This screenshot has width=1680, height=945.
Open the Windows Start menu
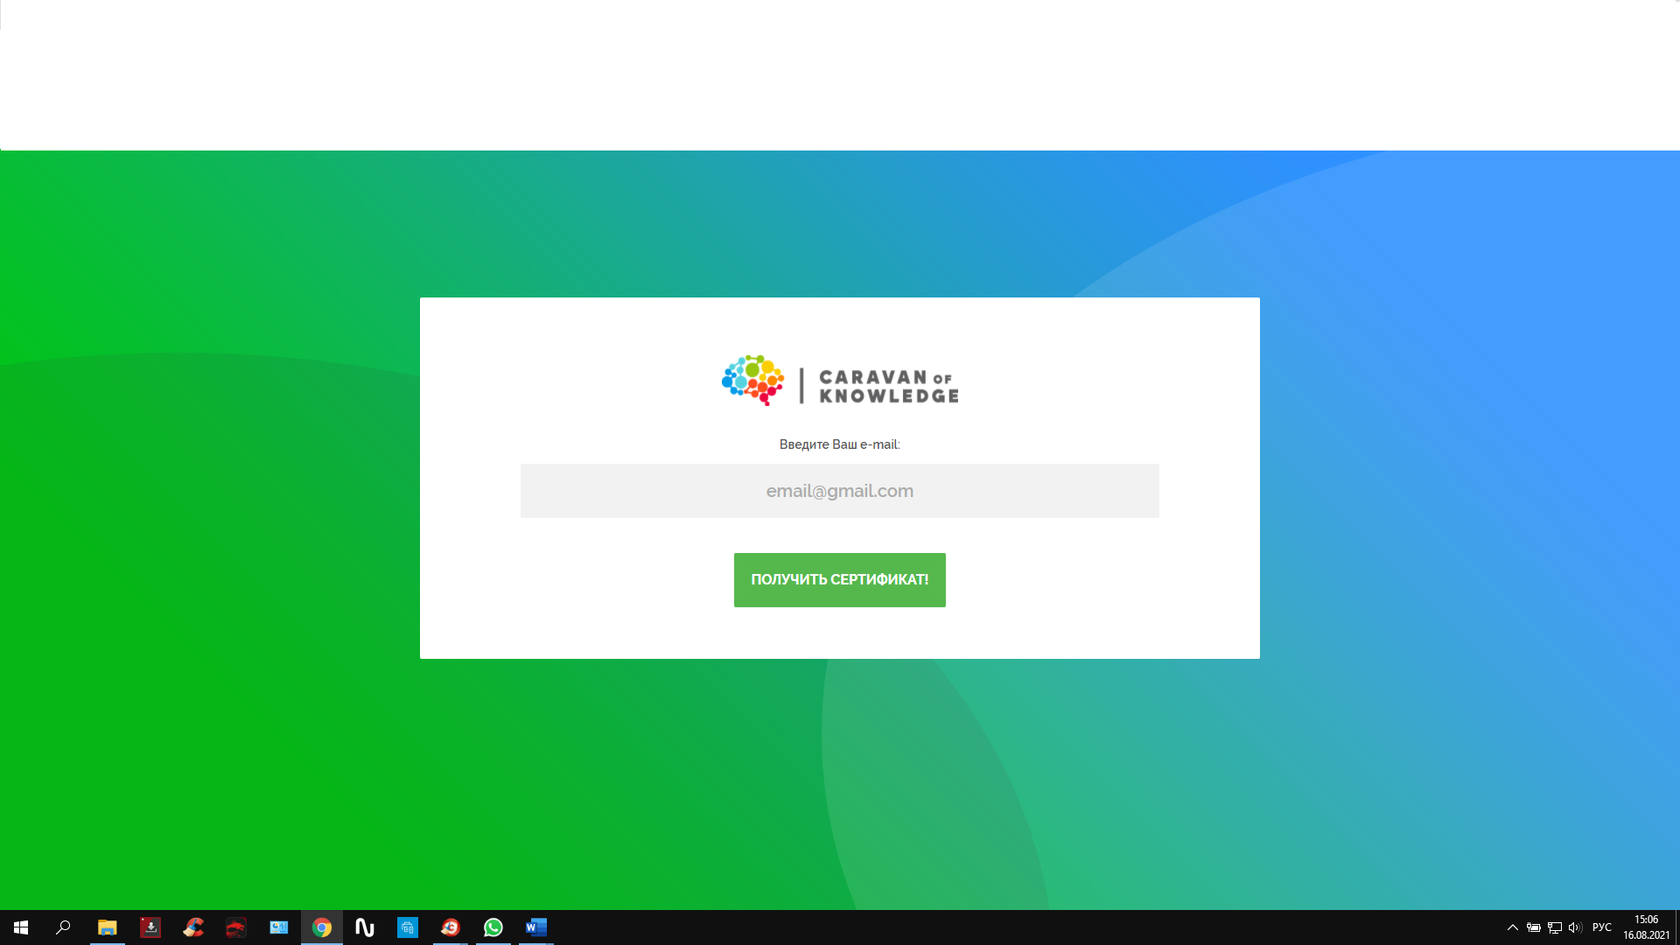(x=21, y=927)
